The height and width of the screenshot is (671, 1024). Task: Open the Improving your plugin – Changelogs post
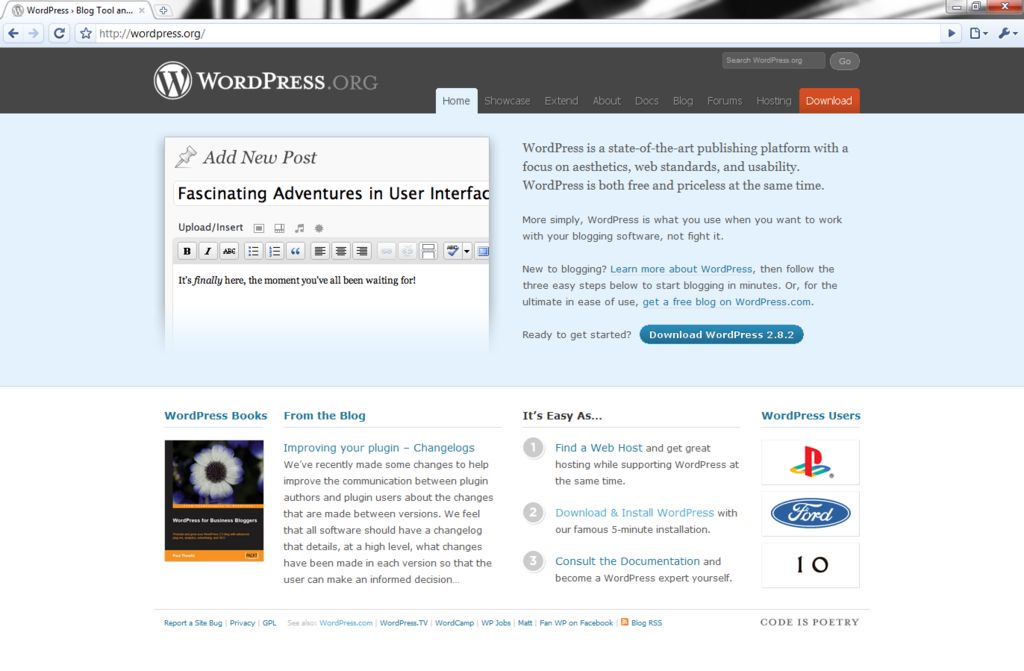pos(379,448)
